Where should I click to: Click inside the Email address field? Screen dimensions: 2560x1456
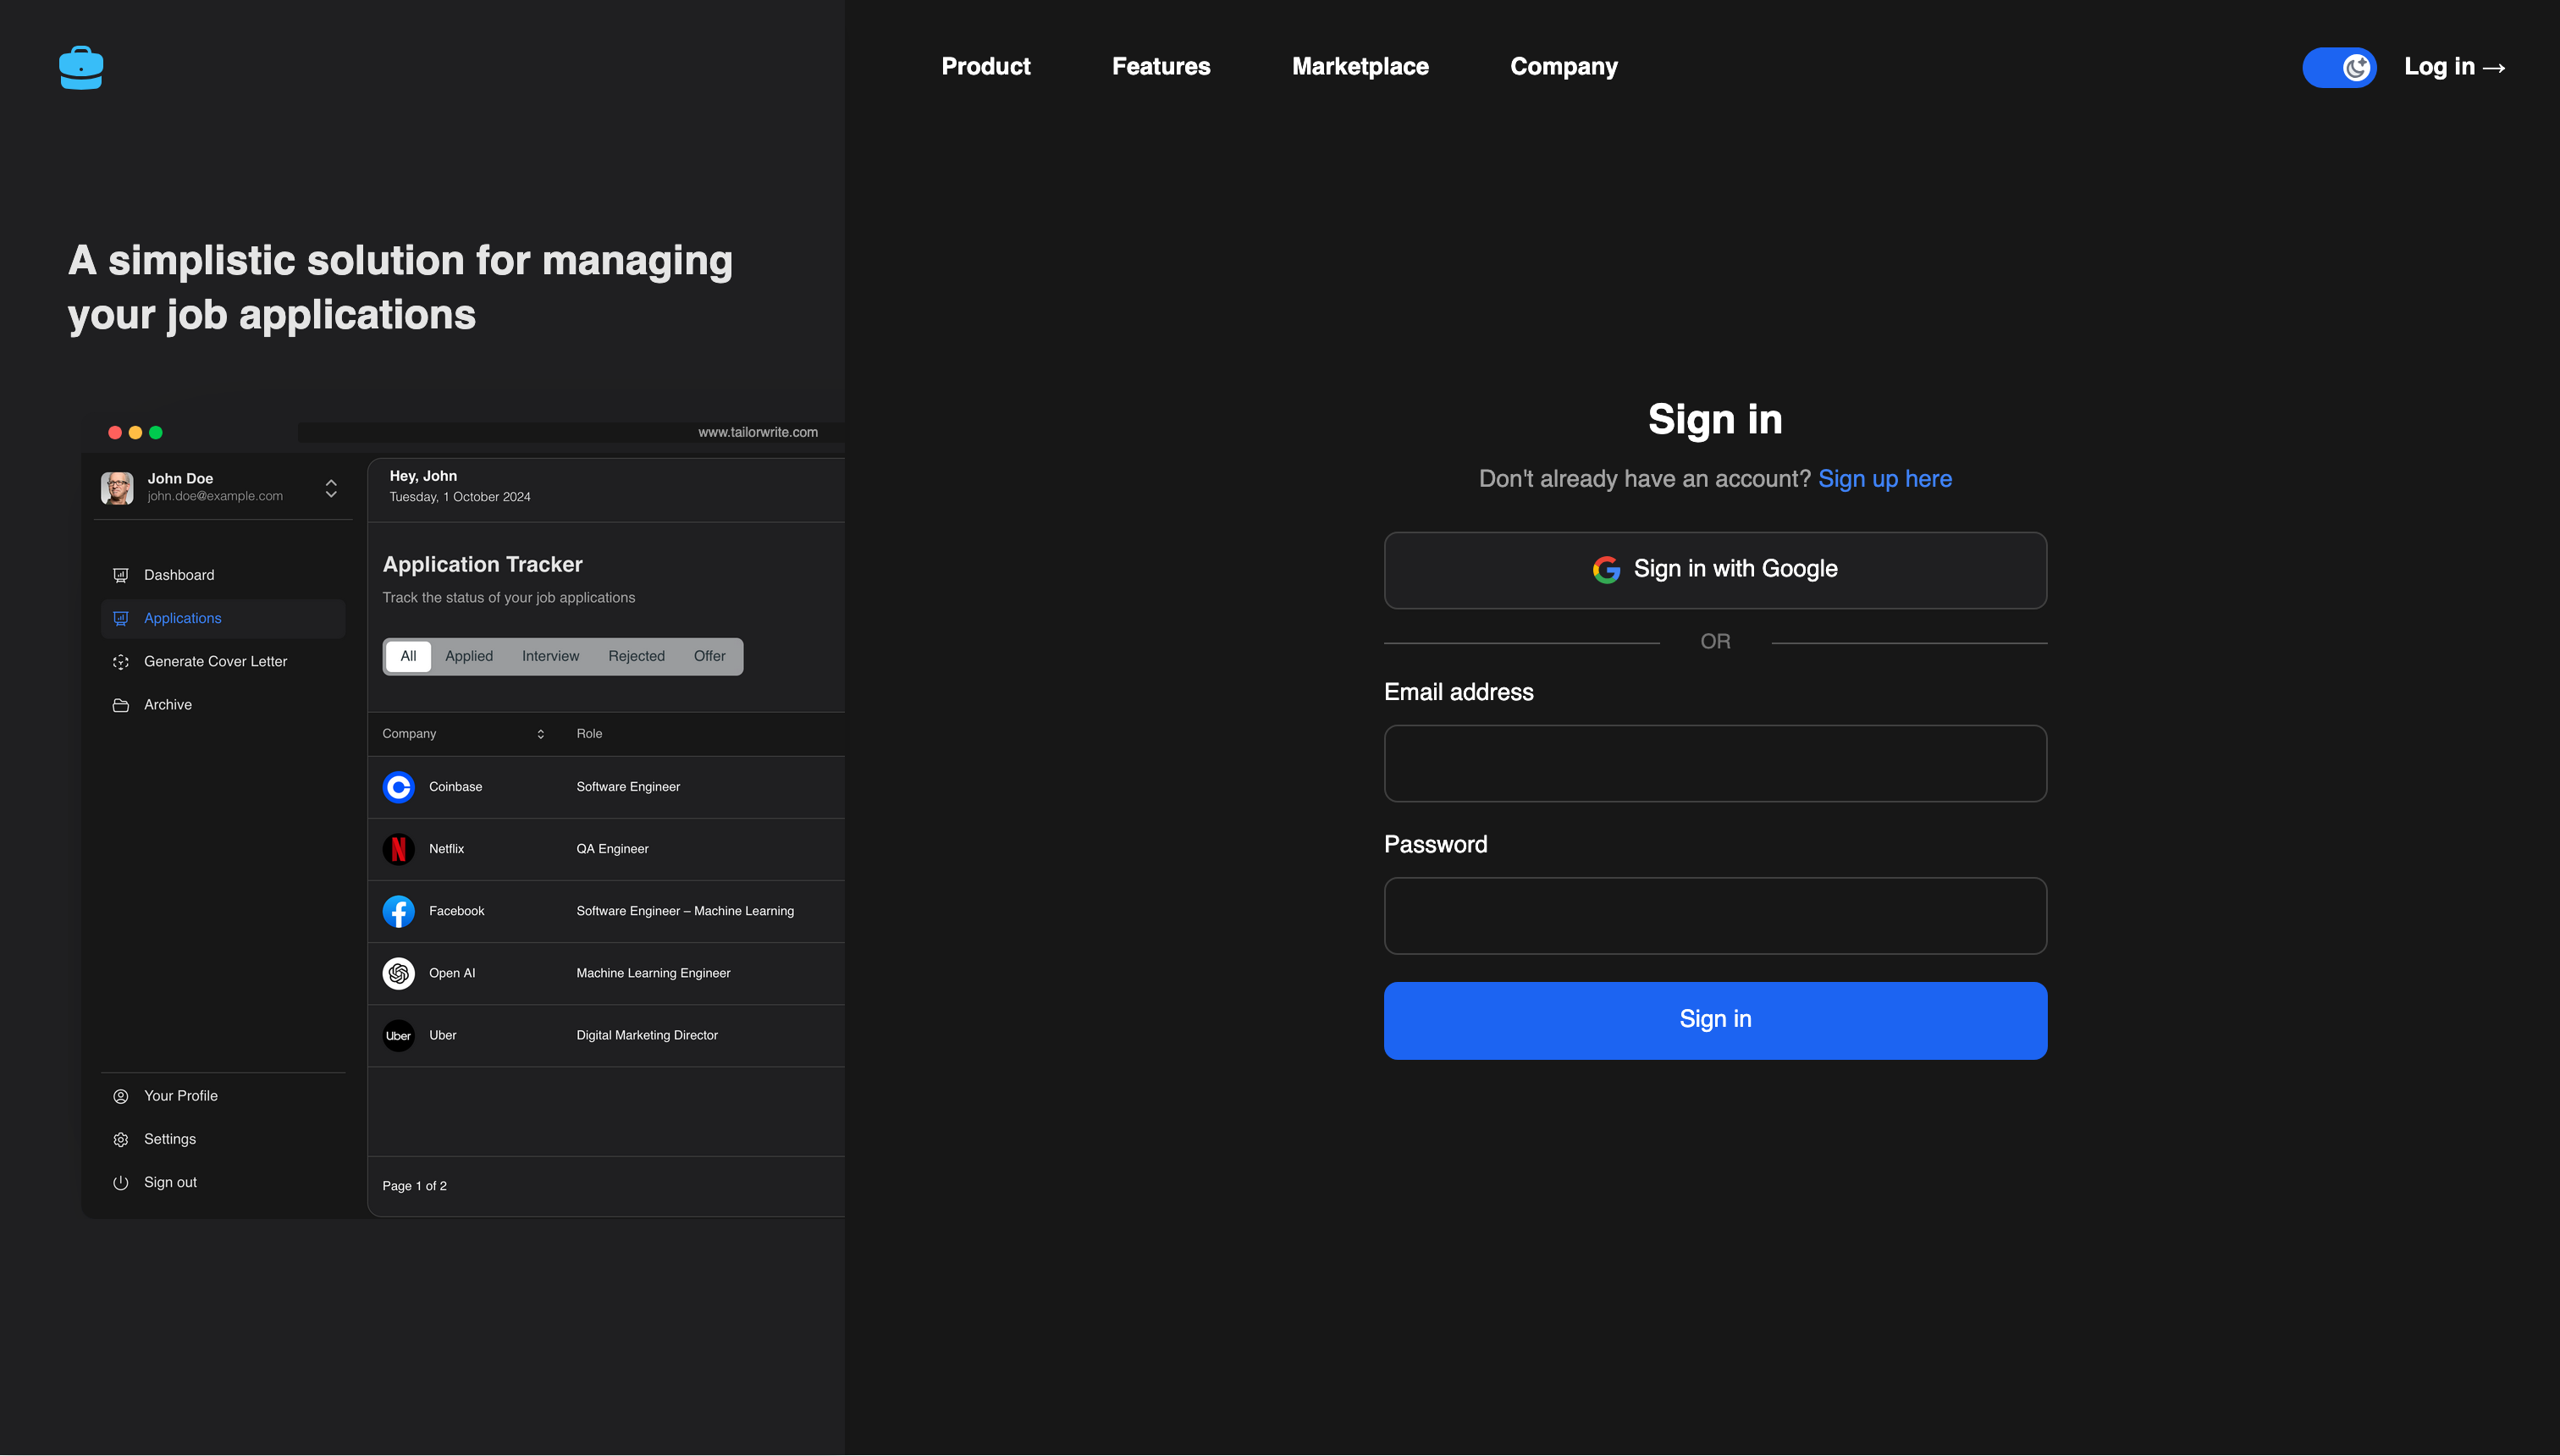click(1714, 763)
